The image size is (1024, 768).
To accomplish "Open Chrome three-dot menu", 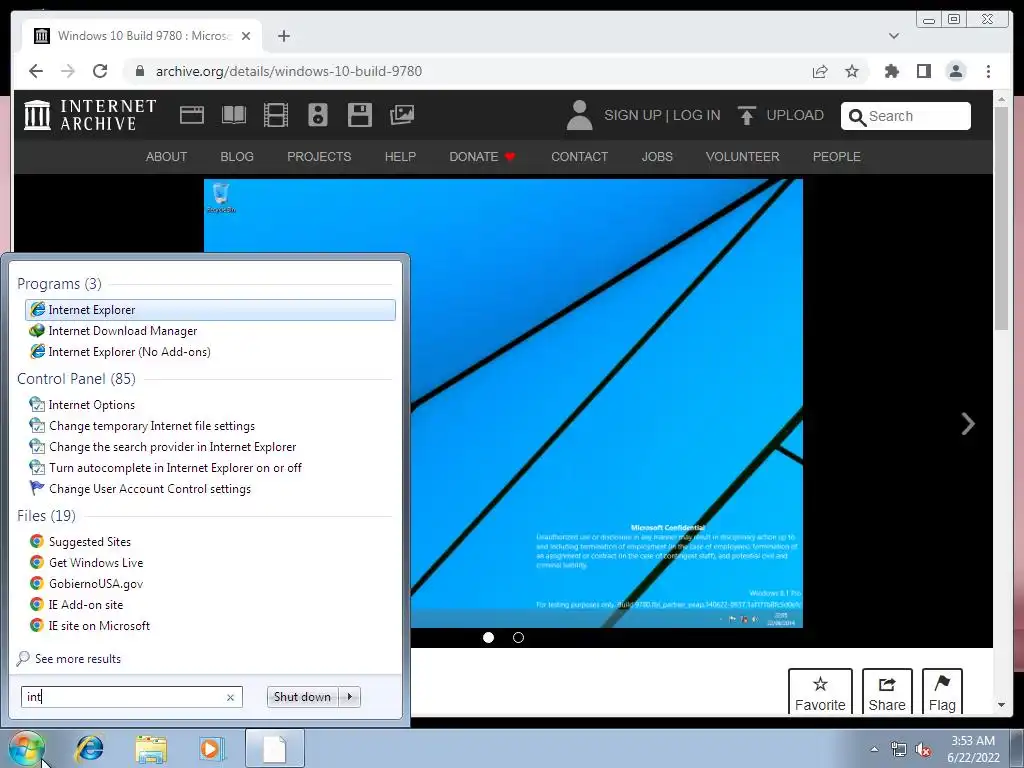I will point(988,71).
